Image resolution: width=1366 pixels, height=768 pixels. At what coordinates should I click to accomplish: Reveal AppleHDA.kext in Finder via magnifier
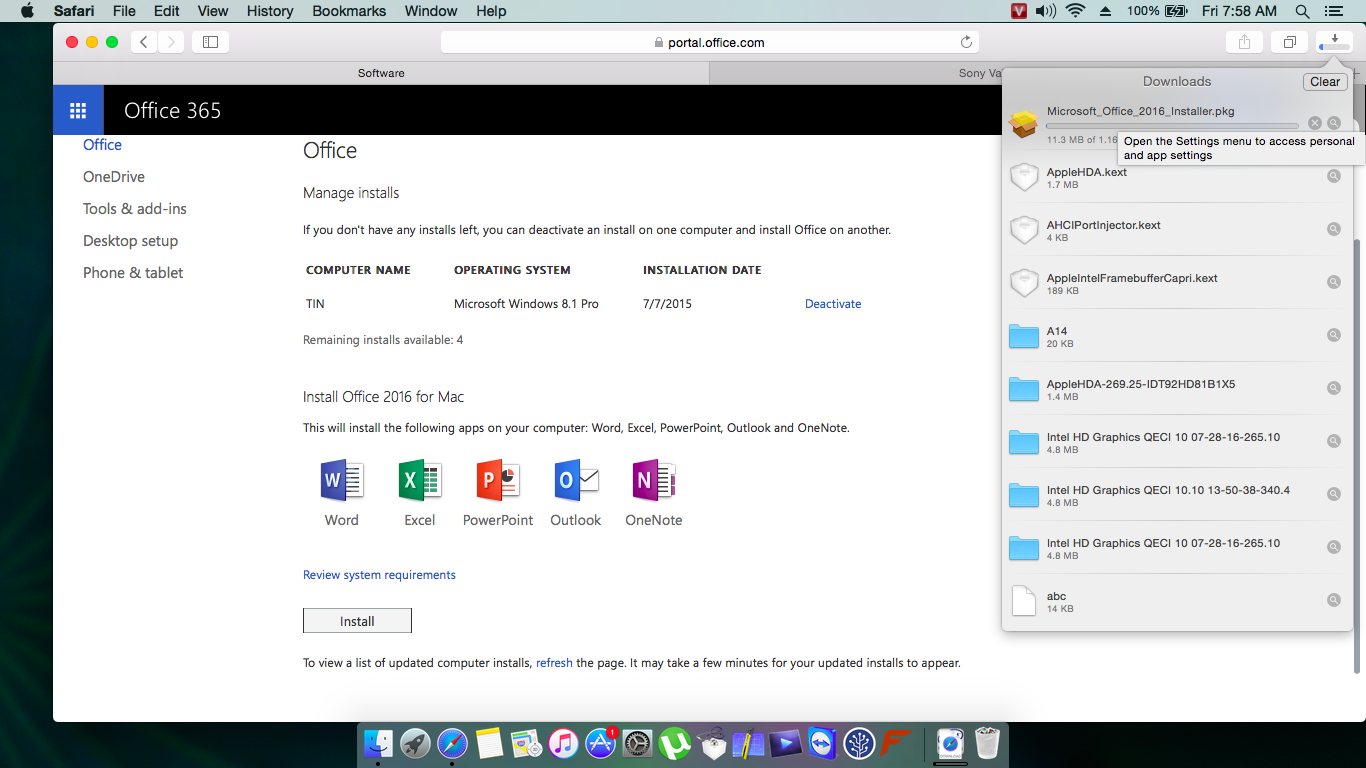coord(1333,176)
